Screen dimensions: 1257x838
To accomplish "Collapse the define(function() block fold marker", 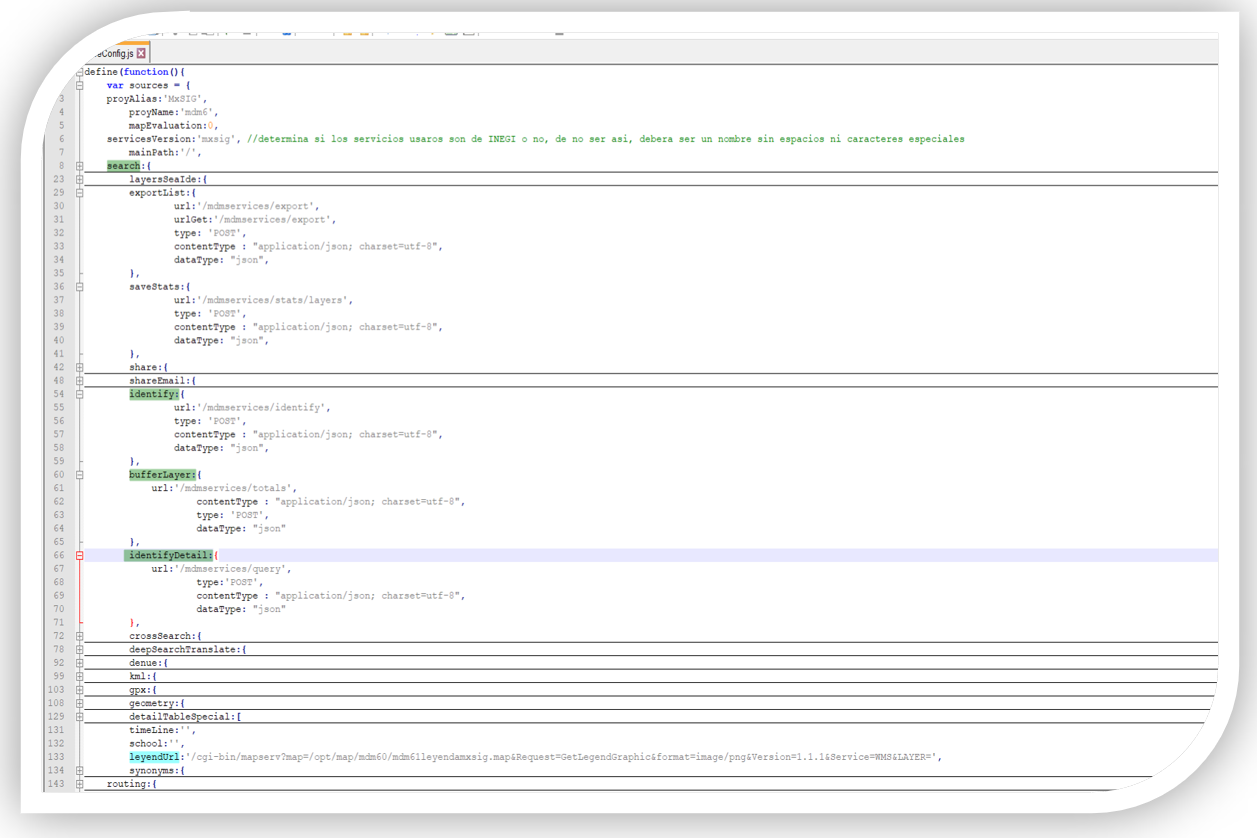I will pyautogui.click(x=79, y=72).
